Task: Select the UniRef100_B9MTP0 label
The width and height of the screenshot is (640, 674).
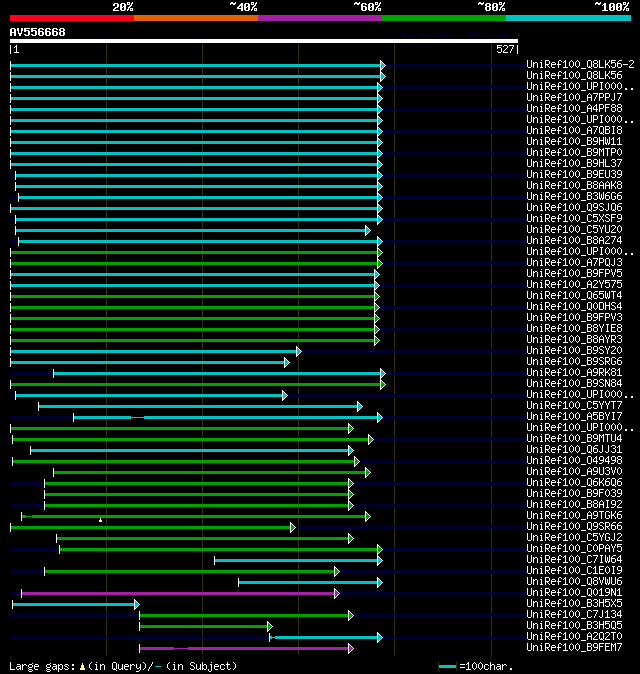Action: [x=574, y=153]
